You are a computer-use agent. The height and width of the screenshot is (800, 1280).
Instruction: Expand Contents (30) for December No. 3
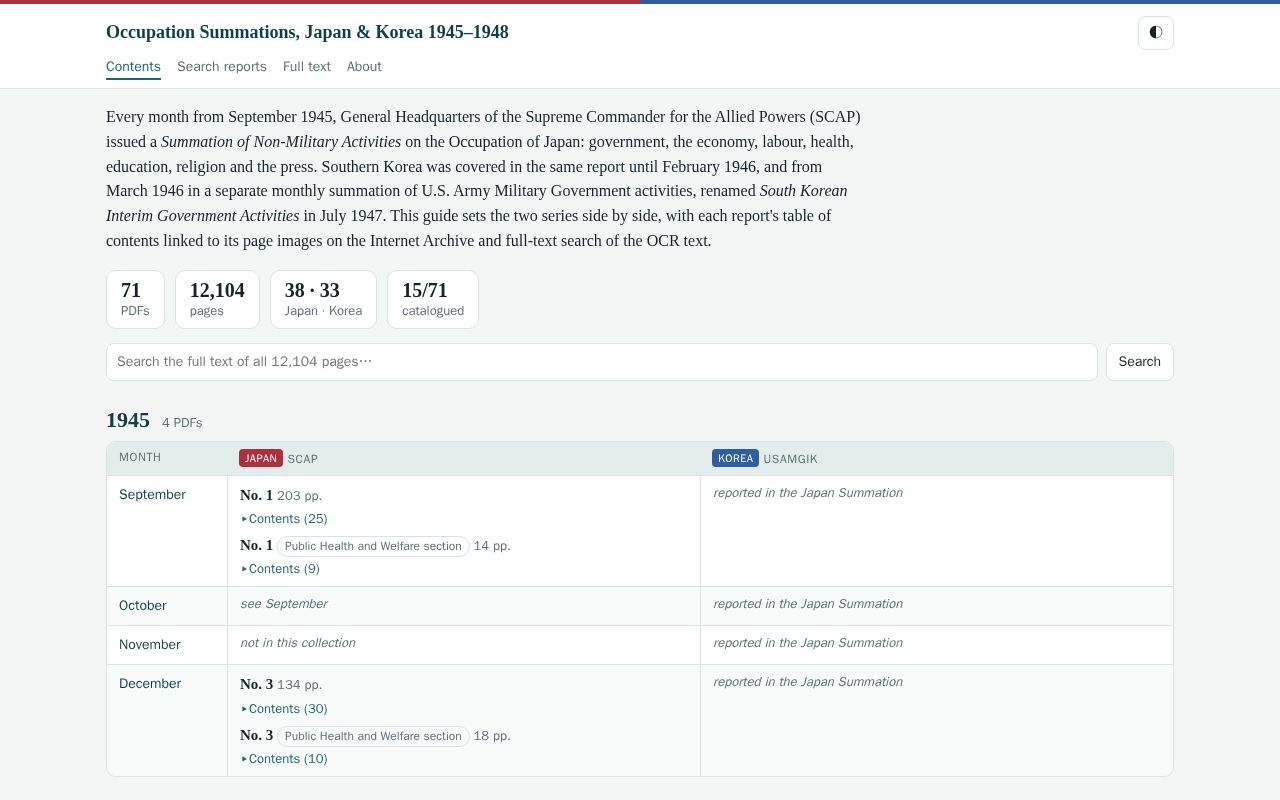click(x=285, y=709)
